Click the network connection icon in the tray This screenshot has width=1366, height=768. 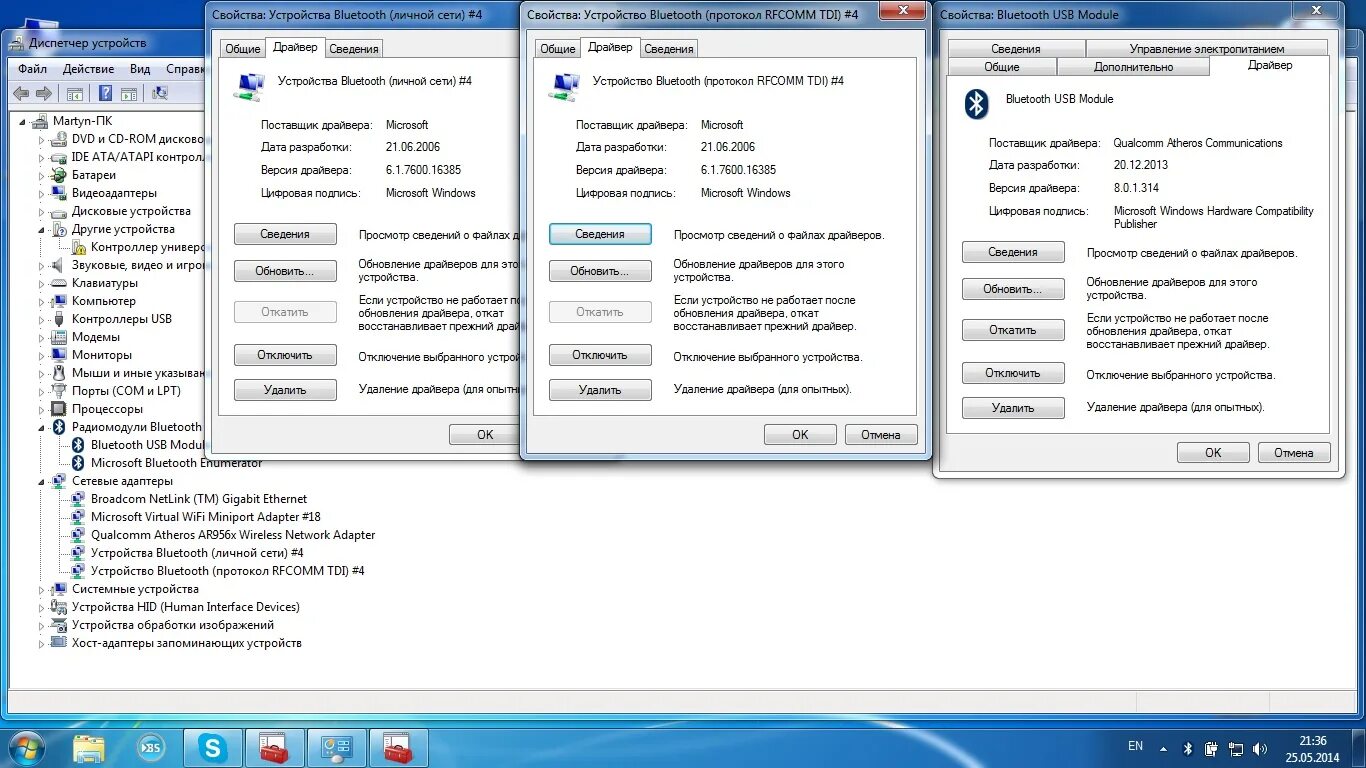tap(1235, 747)
